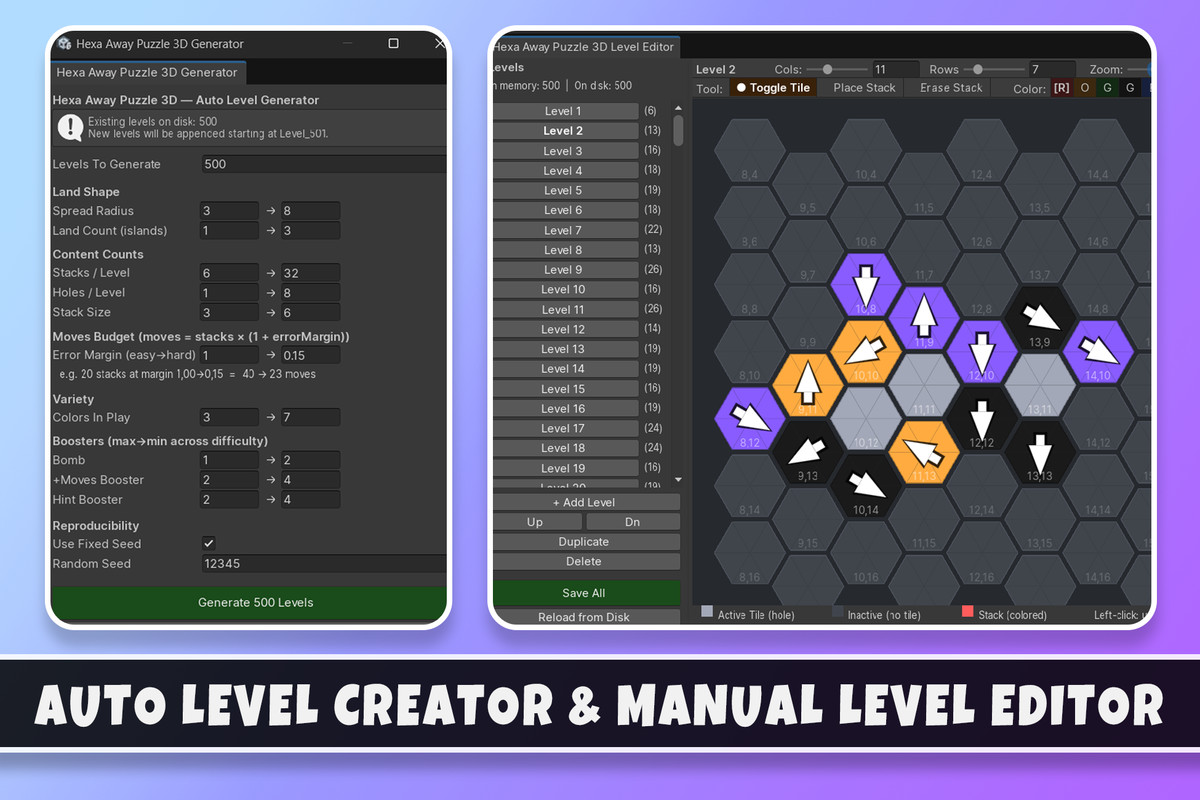Click the warning info icon in Generator window

pyautogui.click(x=70, y=127)
